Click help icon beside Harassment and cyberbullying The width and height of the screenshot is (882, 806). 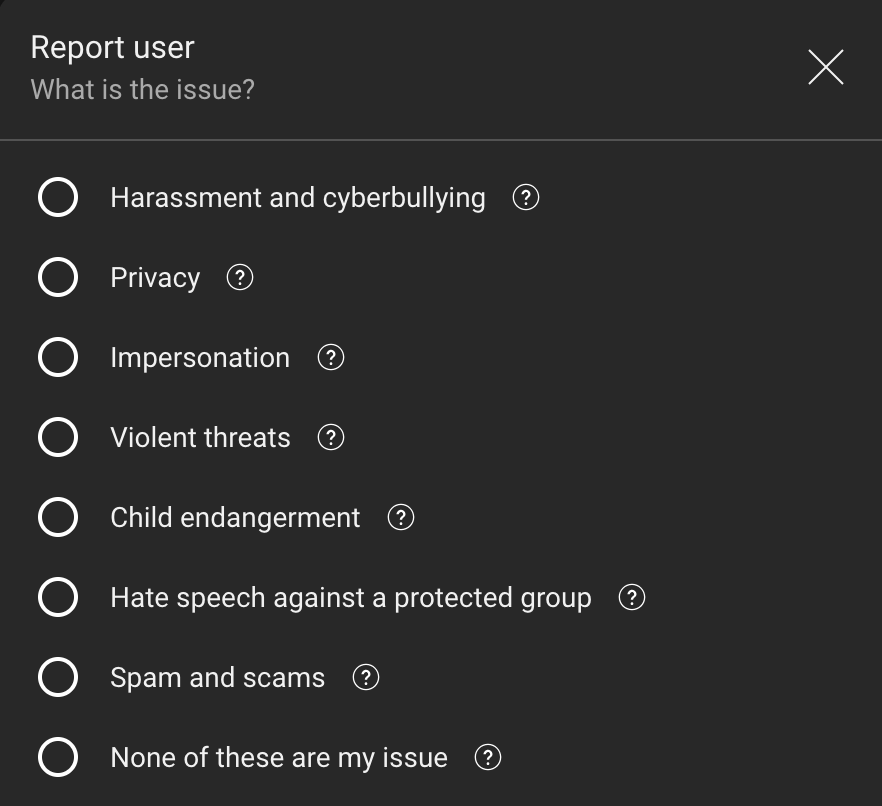[x=525, y=198]
